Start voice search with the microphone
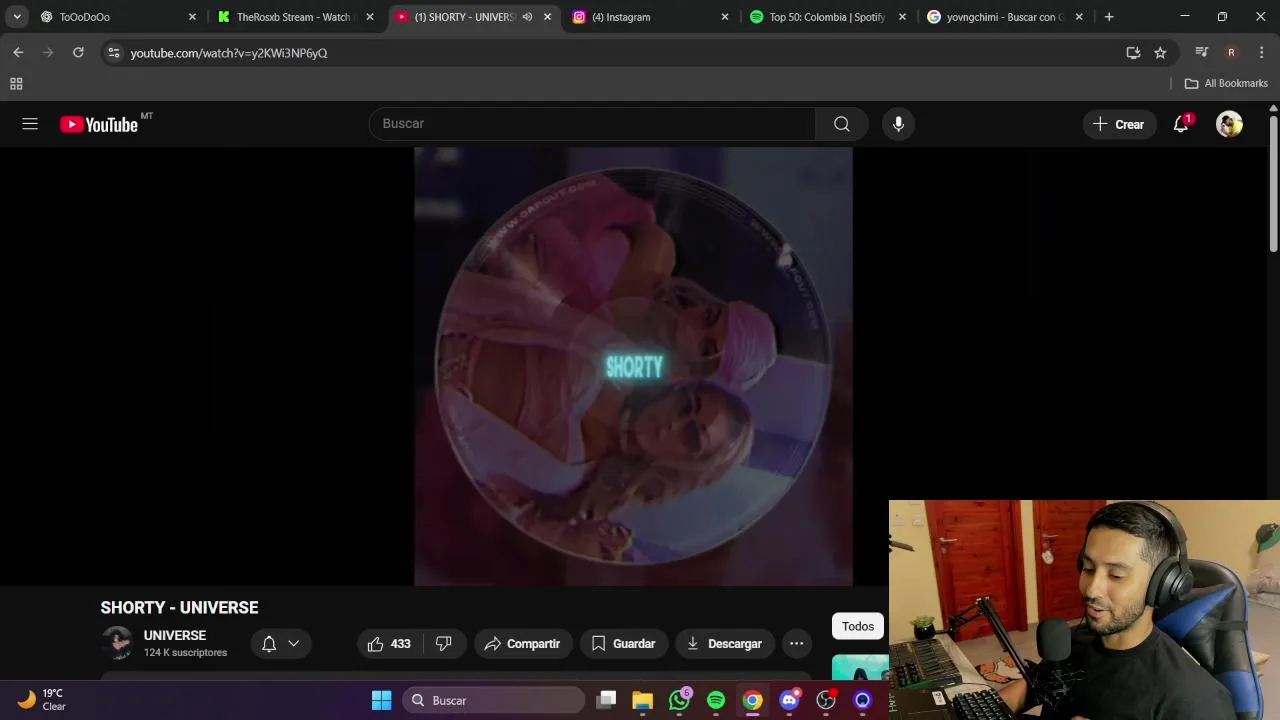 898,124
